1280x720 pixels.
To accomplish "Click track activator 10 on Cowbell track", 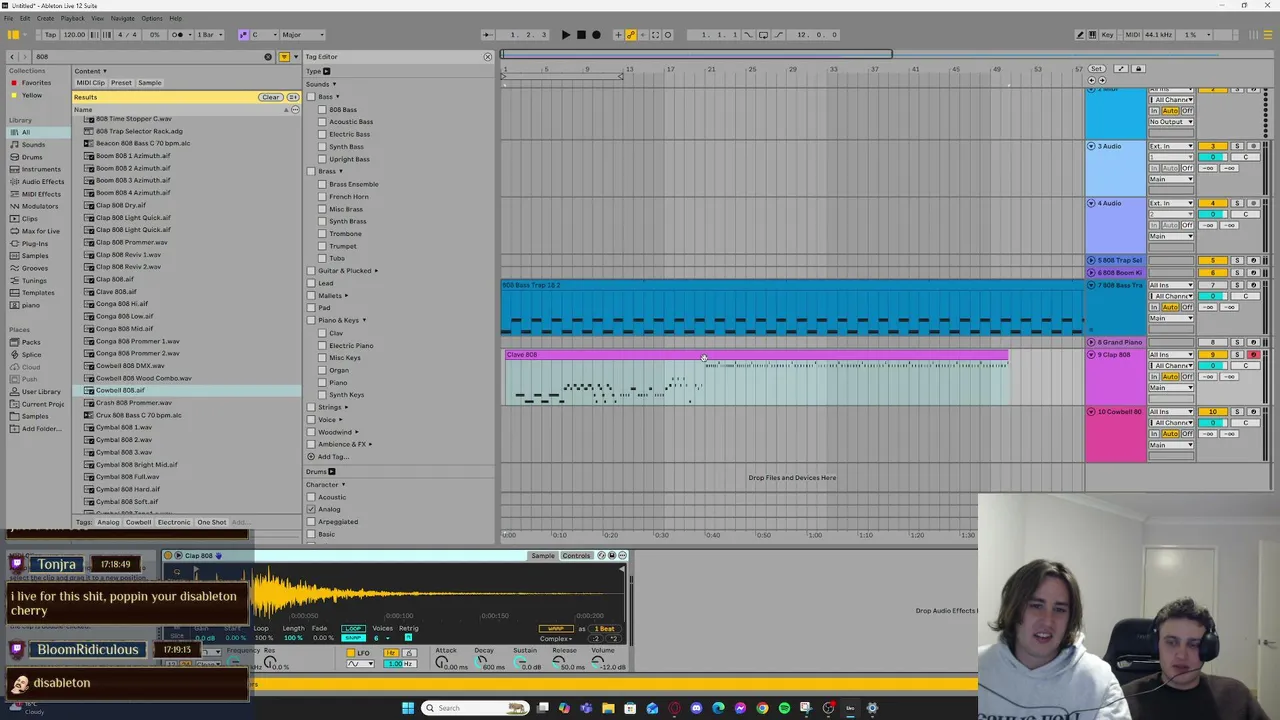I will pyautogui.click(x=1213, y=412).
